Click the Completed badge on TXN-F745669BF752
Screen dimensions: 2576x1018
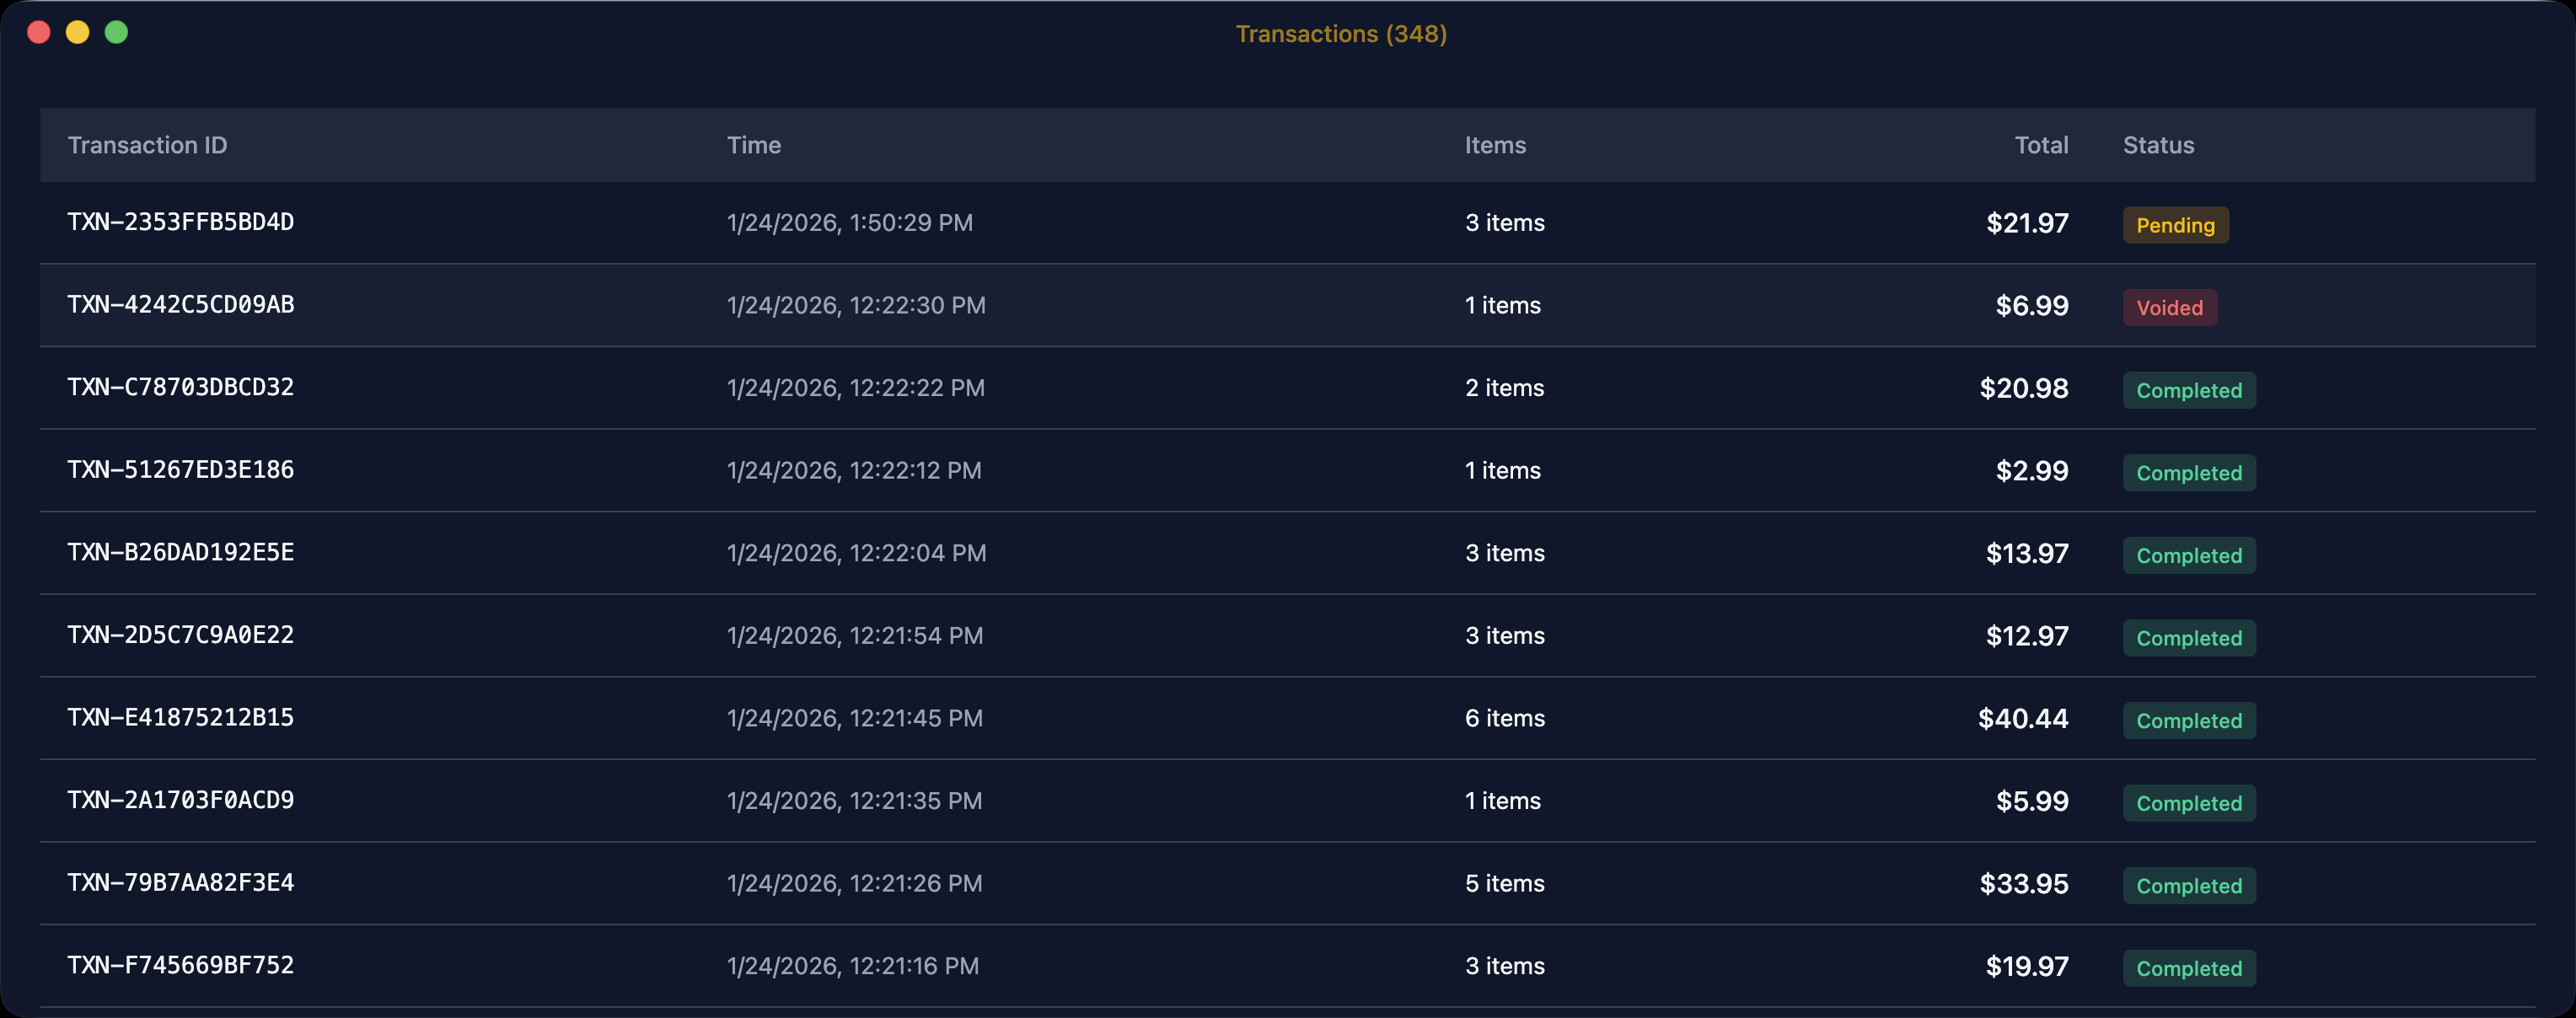coord(2188,968)
